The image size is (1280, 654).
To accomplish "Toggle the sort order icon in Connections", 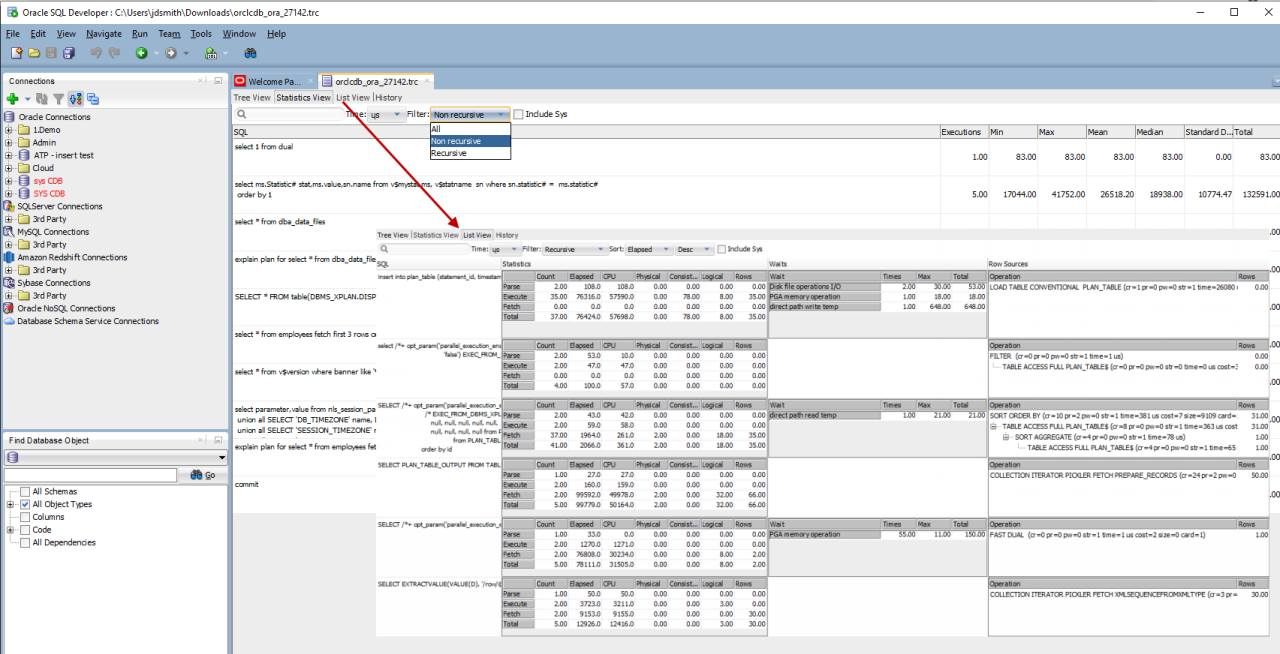I will tap(75, 99).
